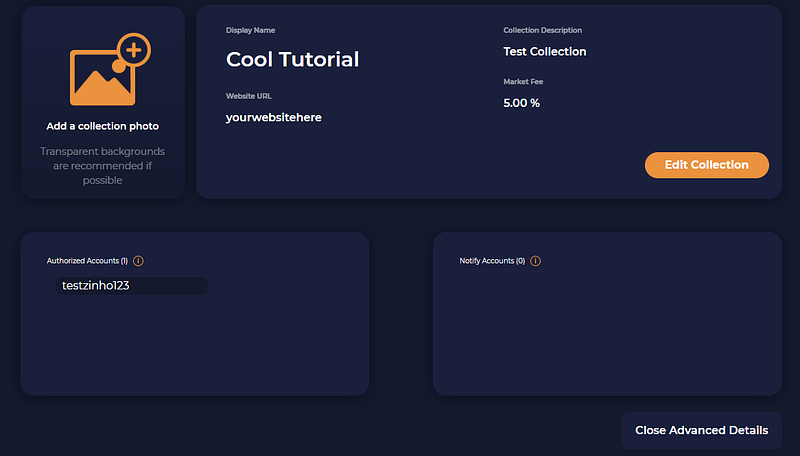Viewport: 800px width, 456px height.
Task: Click the "Authorized Accounts (1)" label
Action: coord(87,261)
